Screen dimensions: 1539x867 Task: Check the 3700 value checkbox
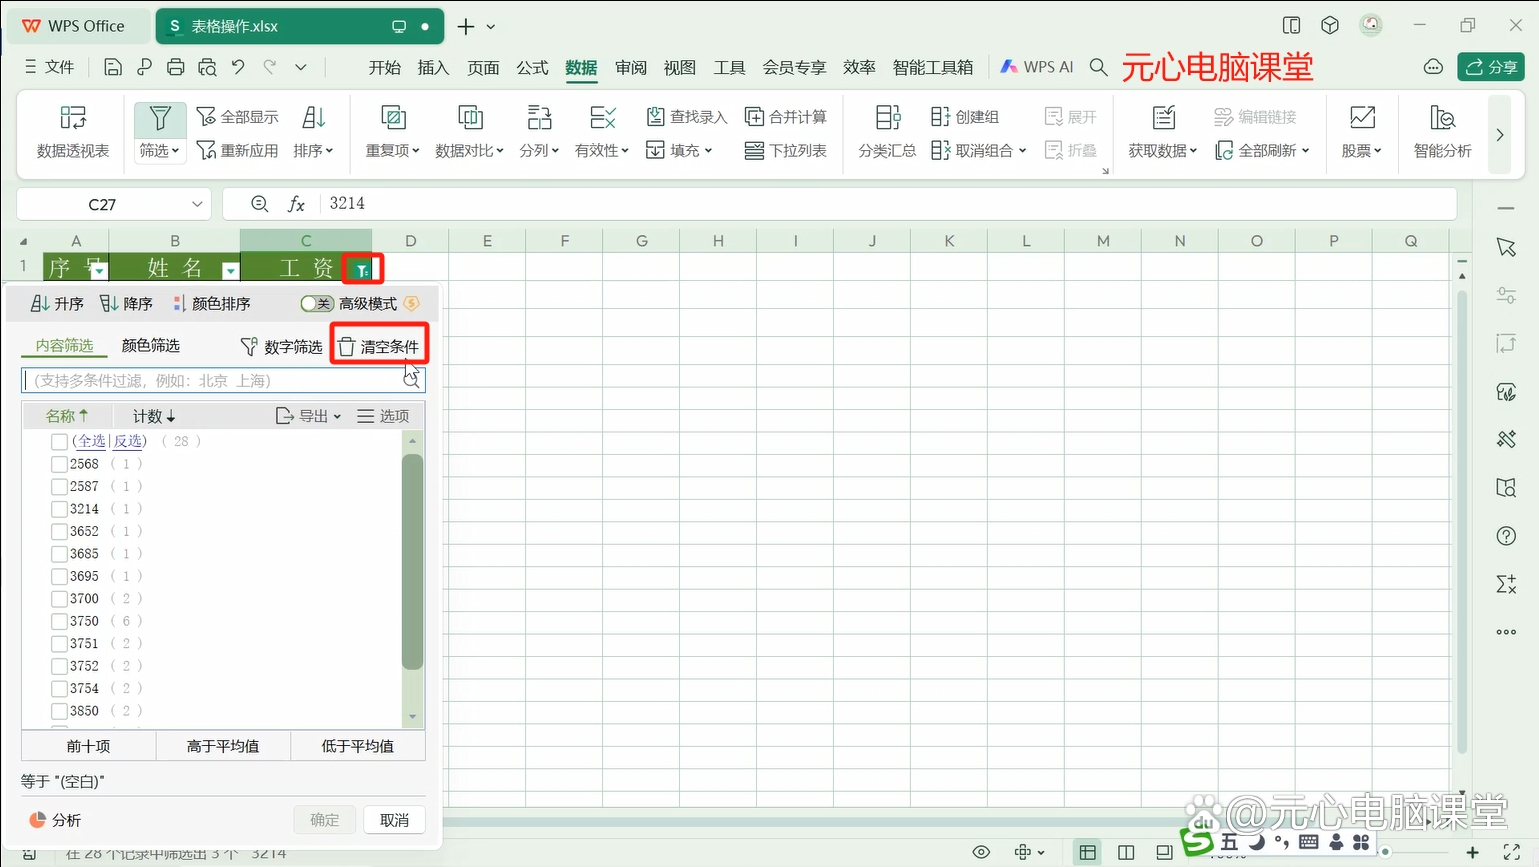[59, 599]
